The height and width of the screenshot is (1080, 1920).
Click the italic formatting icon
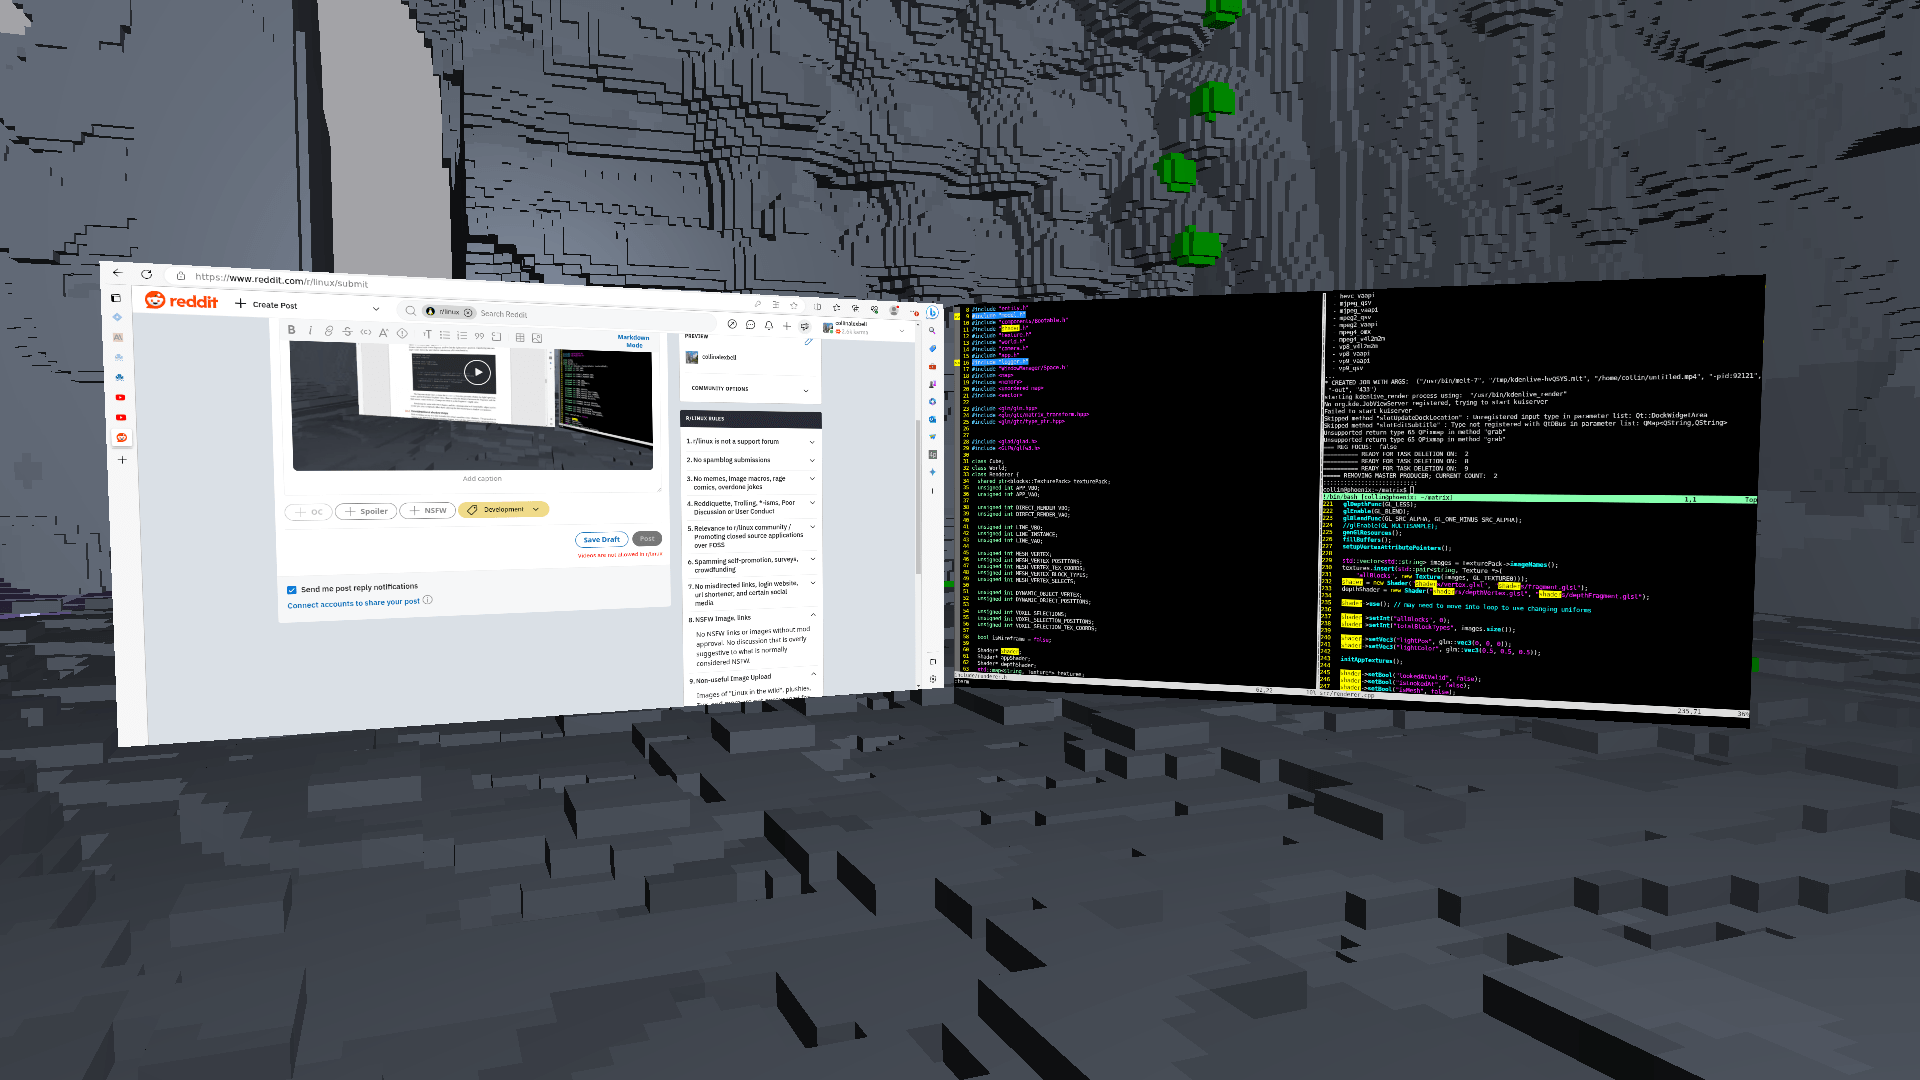310,330
